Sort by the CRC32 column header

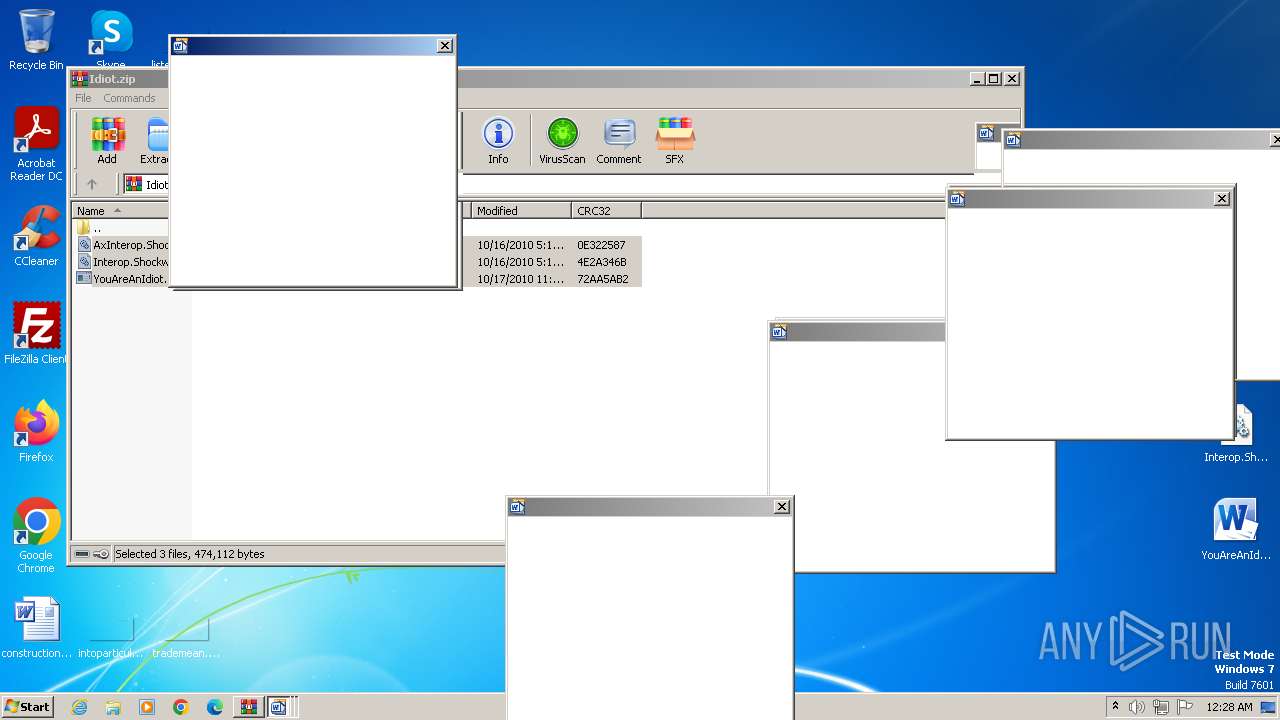(606, 211)
